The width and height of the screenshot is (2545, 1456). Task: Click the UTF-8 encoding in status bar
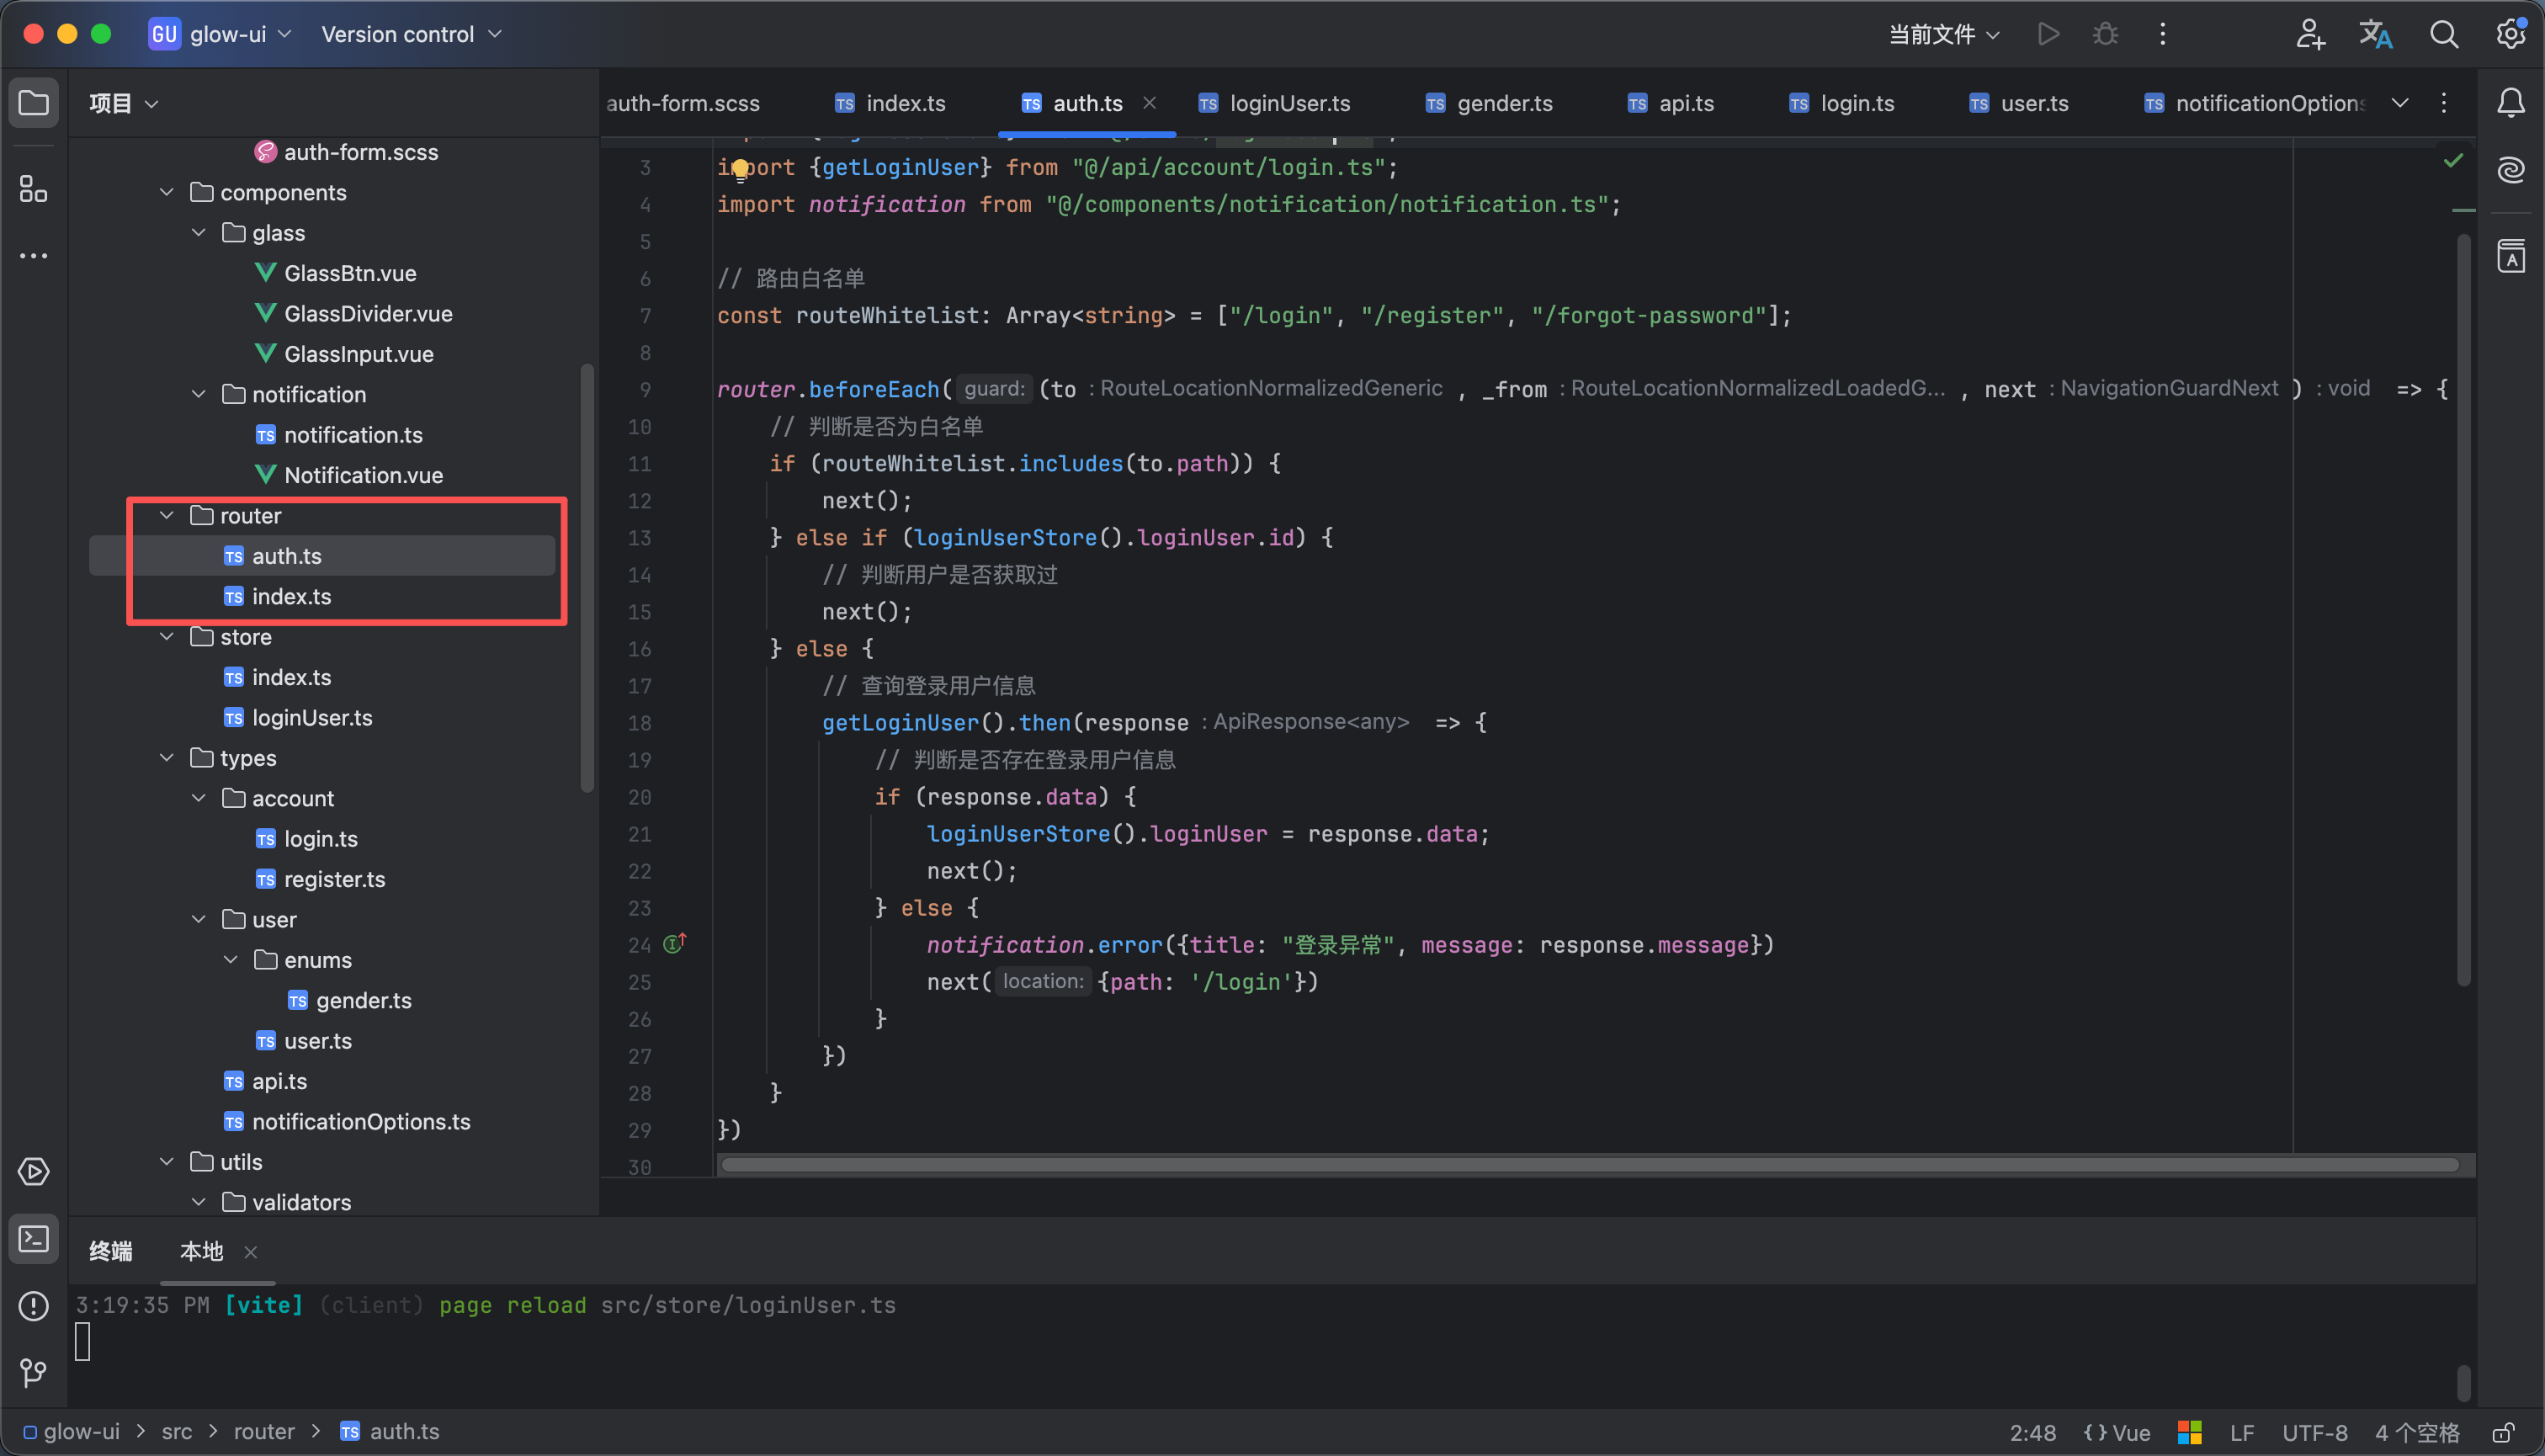[x=2314, y=1433]
